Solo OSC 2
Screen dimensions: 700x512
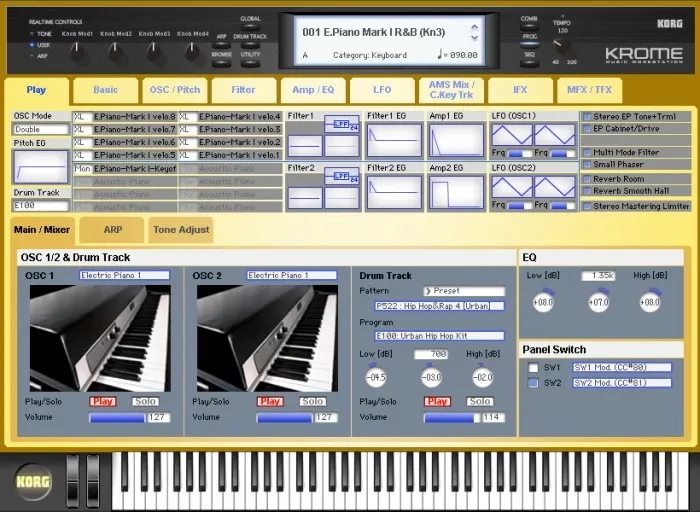[312, 402]
